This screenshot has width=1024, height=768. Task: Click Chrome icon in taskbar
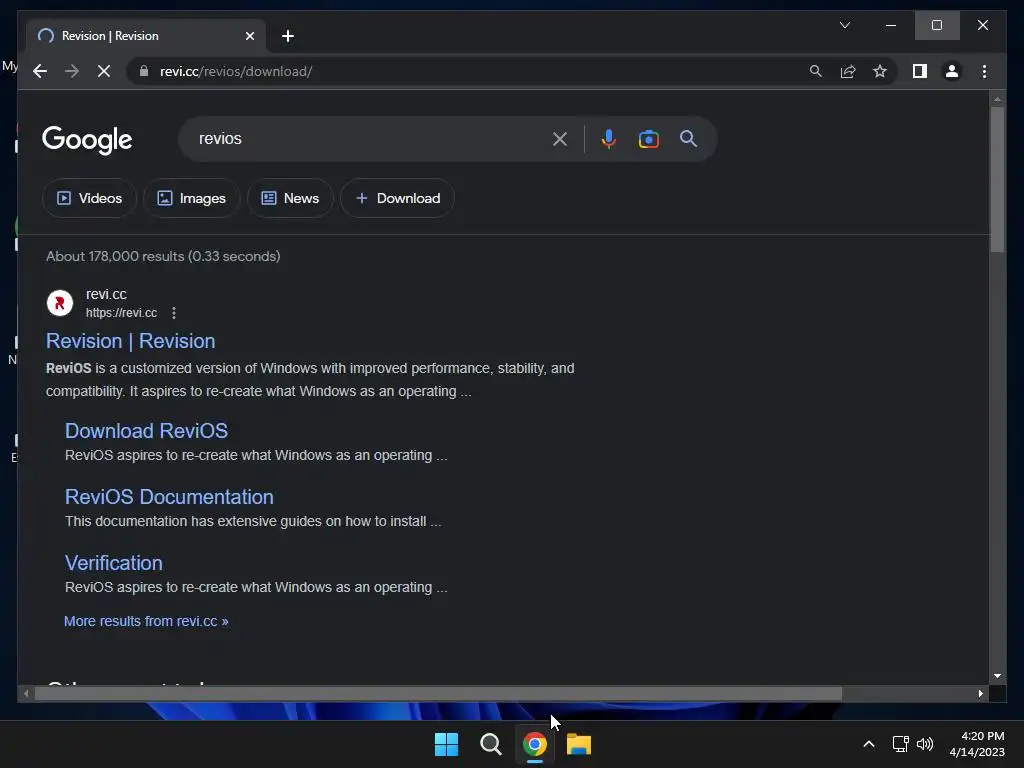[534, 744]
